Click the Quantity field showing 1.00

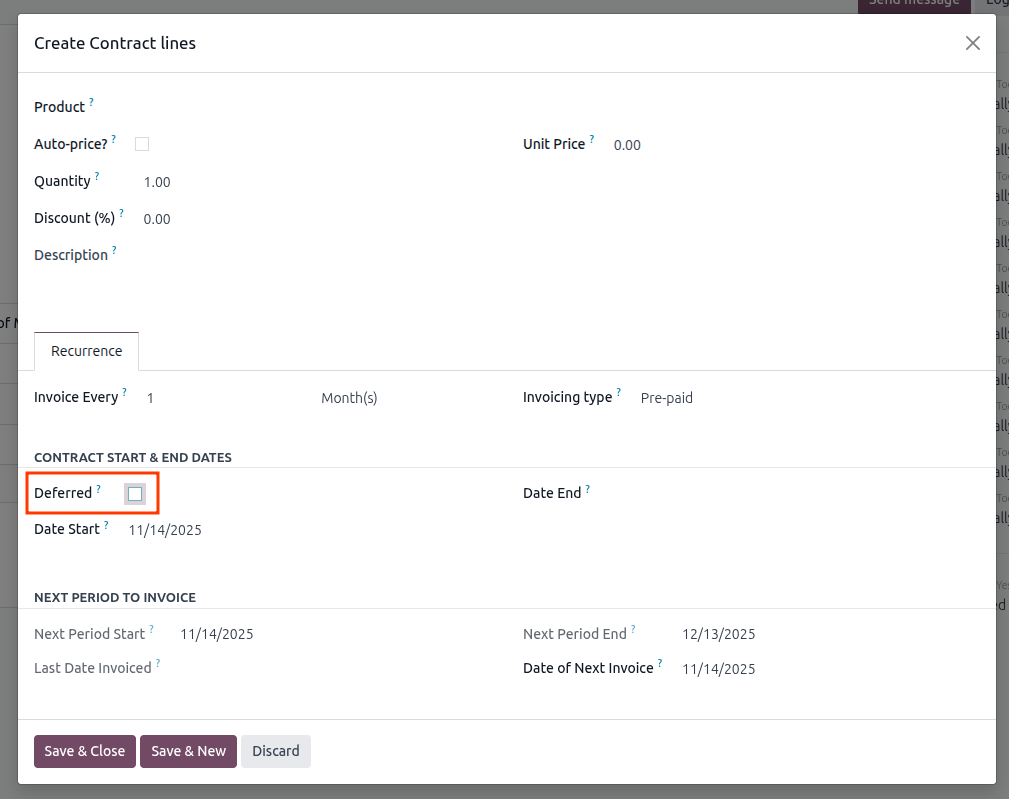point(315,182)
